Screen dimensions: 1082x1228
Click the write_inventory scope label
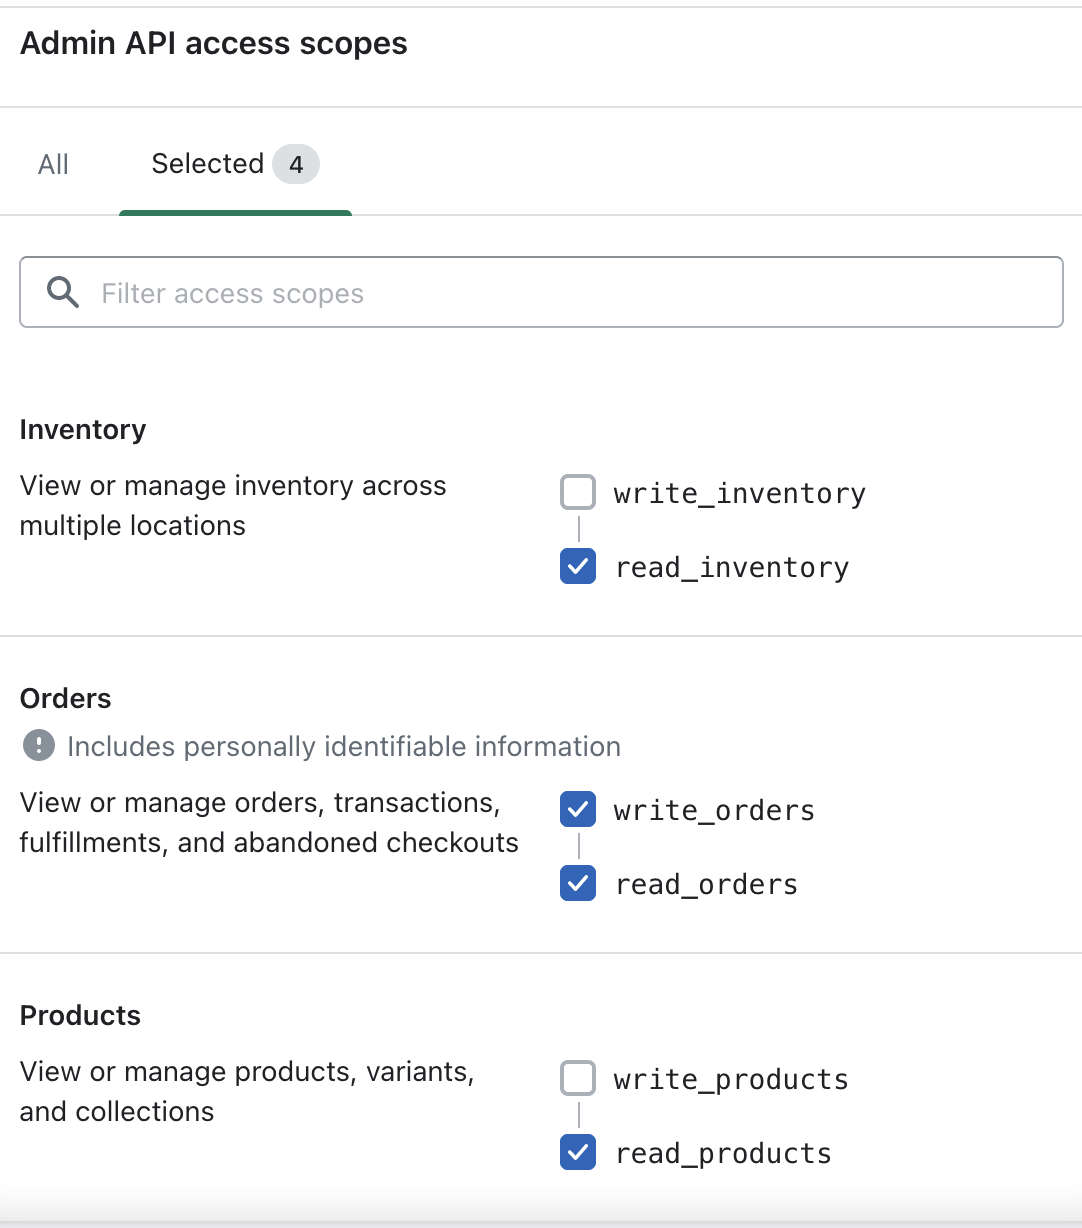739,493
